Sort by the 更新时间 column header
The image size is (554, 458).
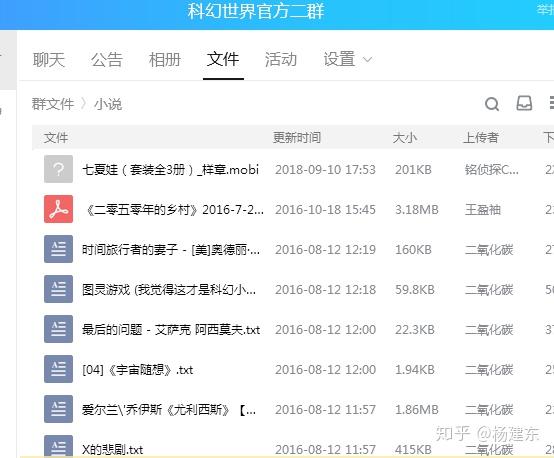tap(297, 137)
